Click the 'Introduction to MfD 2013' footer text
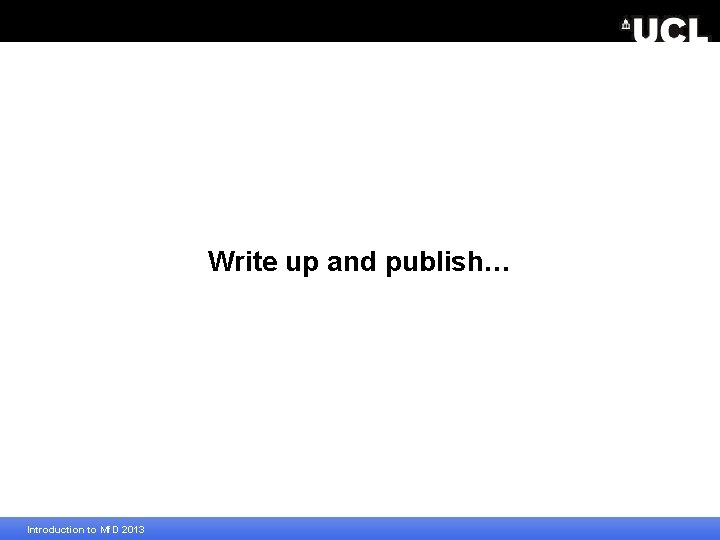720x540 pixels. 86,529
